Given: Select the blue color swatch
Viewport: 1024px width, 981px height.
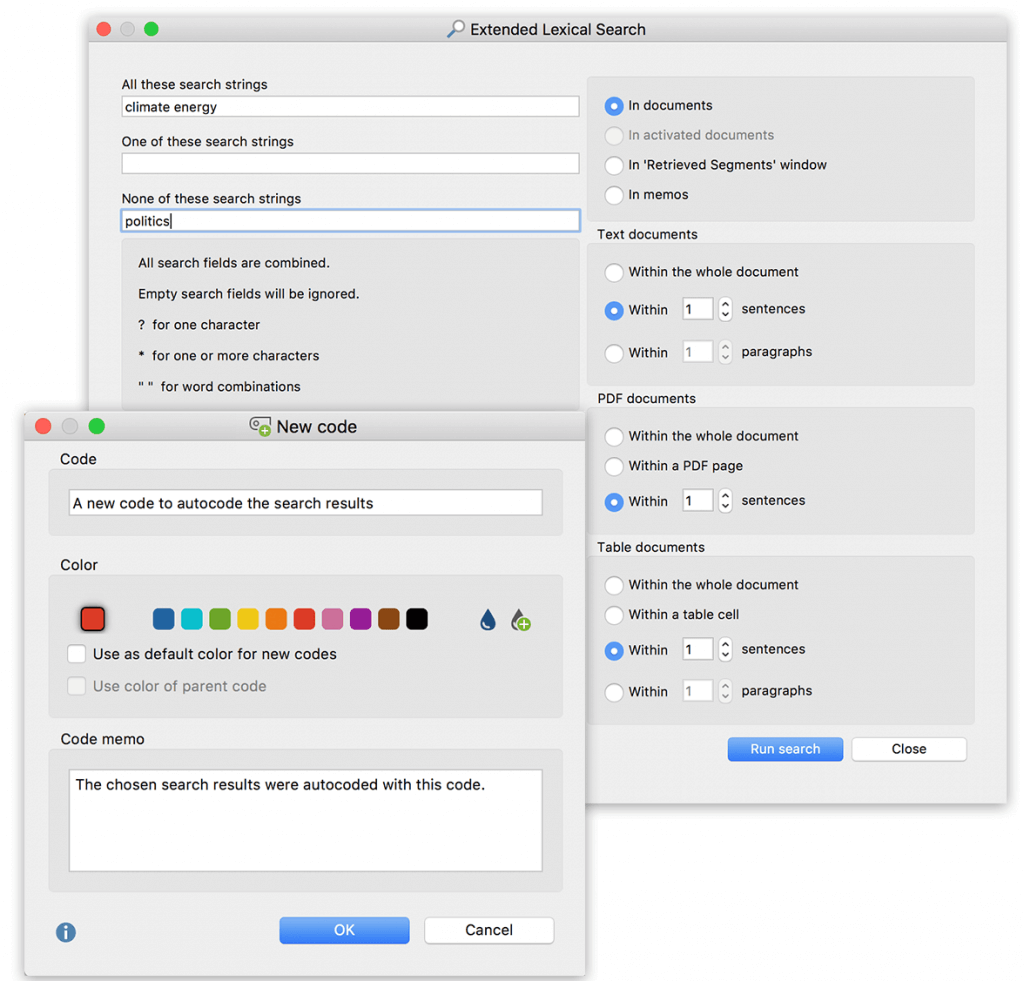Looking at the screenshot, I should click(163, 619).
